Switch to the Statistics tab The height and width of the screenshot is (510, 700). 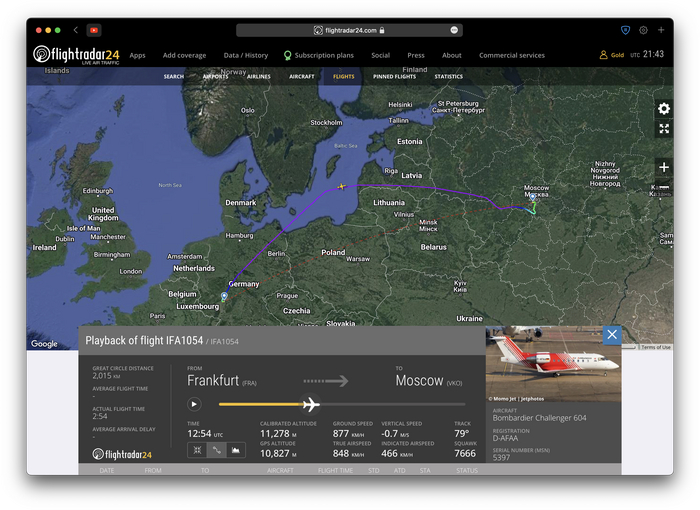pyautogui.click(x=449, y=77)
